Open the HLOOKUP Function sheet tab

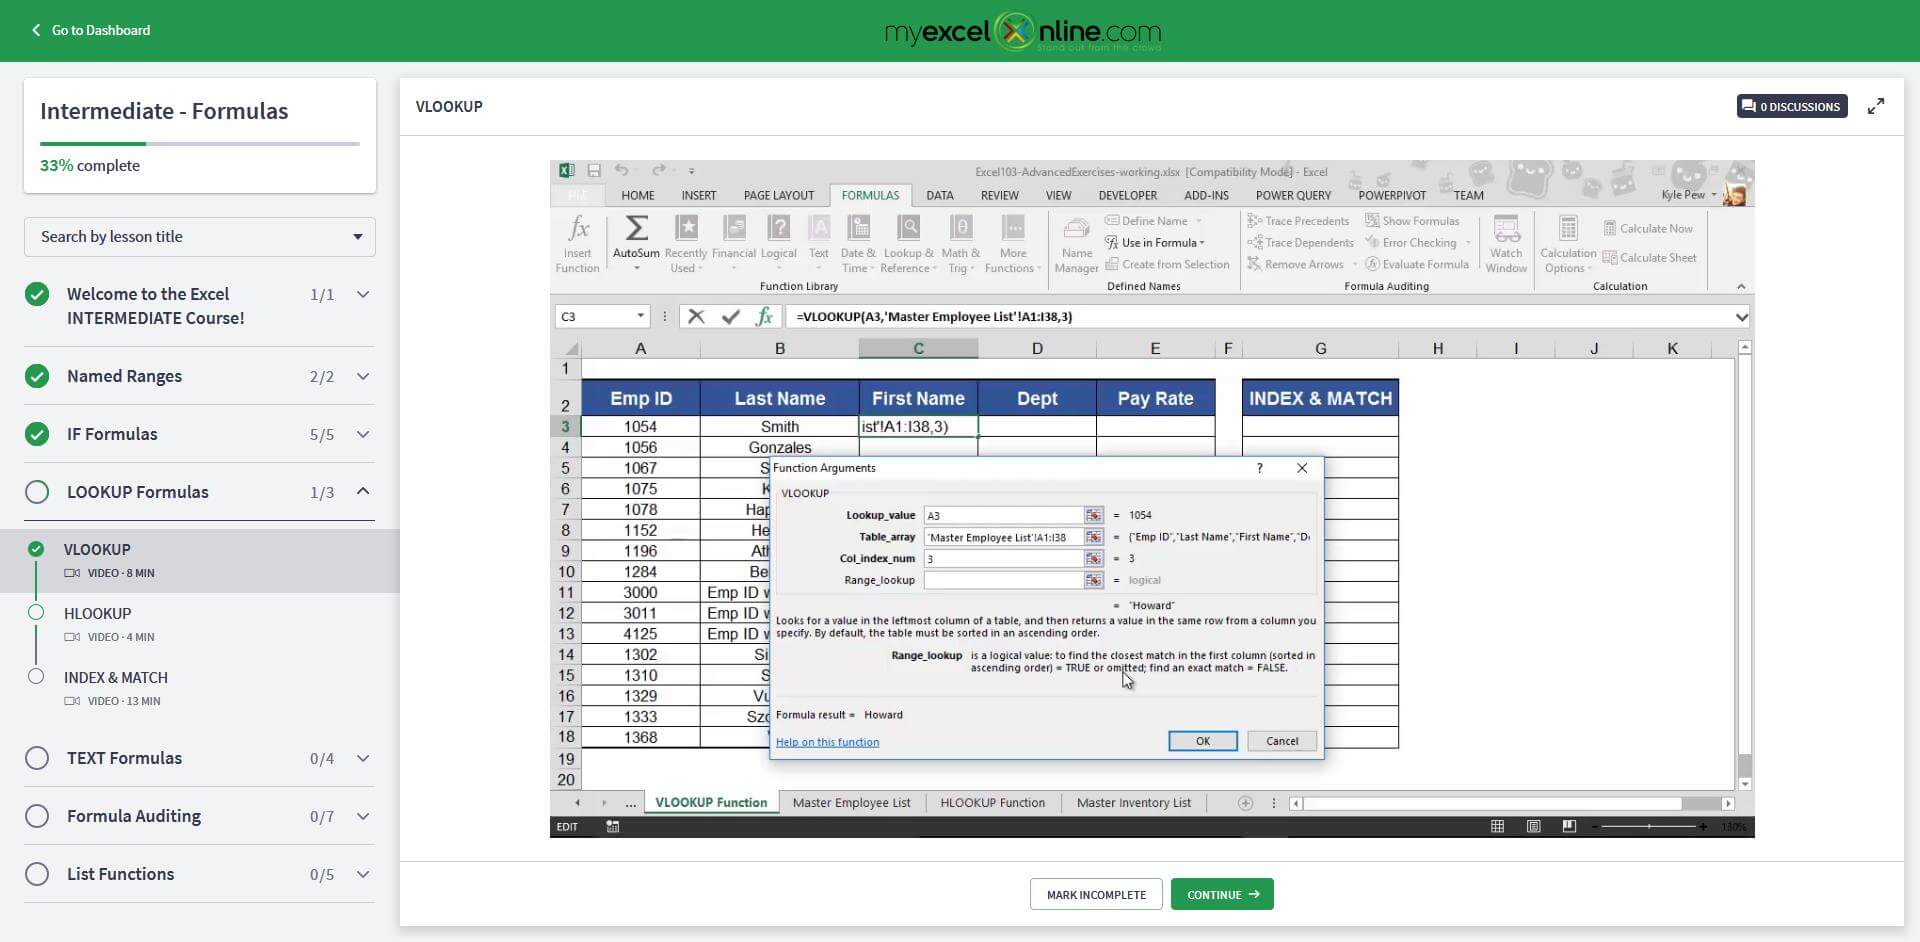click(992, 802)
